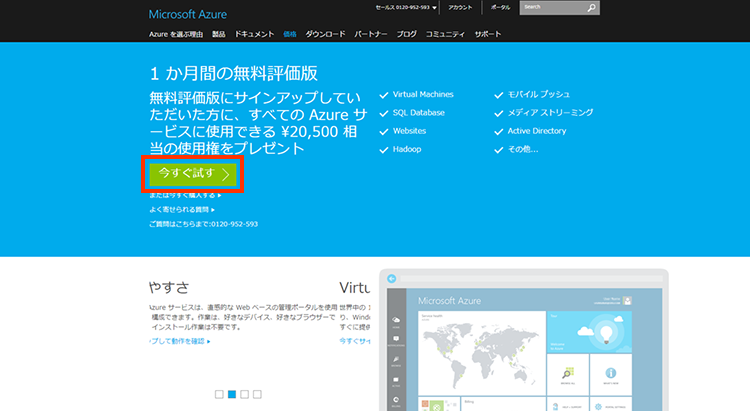Screen dimensions: 750x411
Task: Click the checkmark beside SQL Database
Action: (384, 113)
